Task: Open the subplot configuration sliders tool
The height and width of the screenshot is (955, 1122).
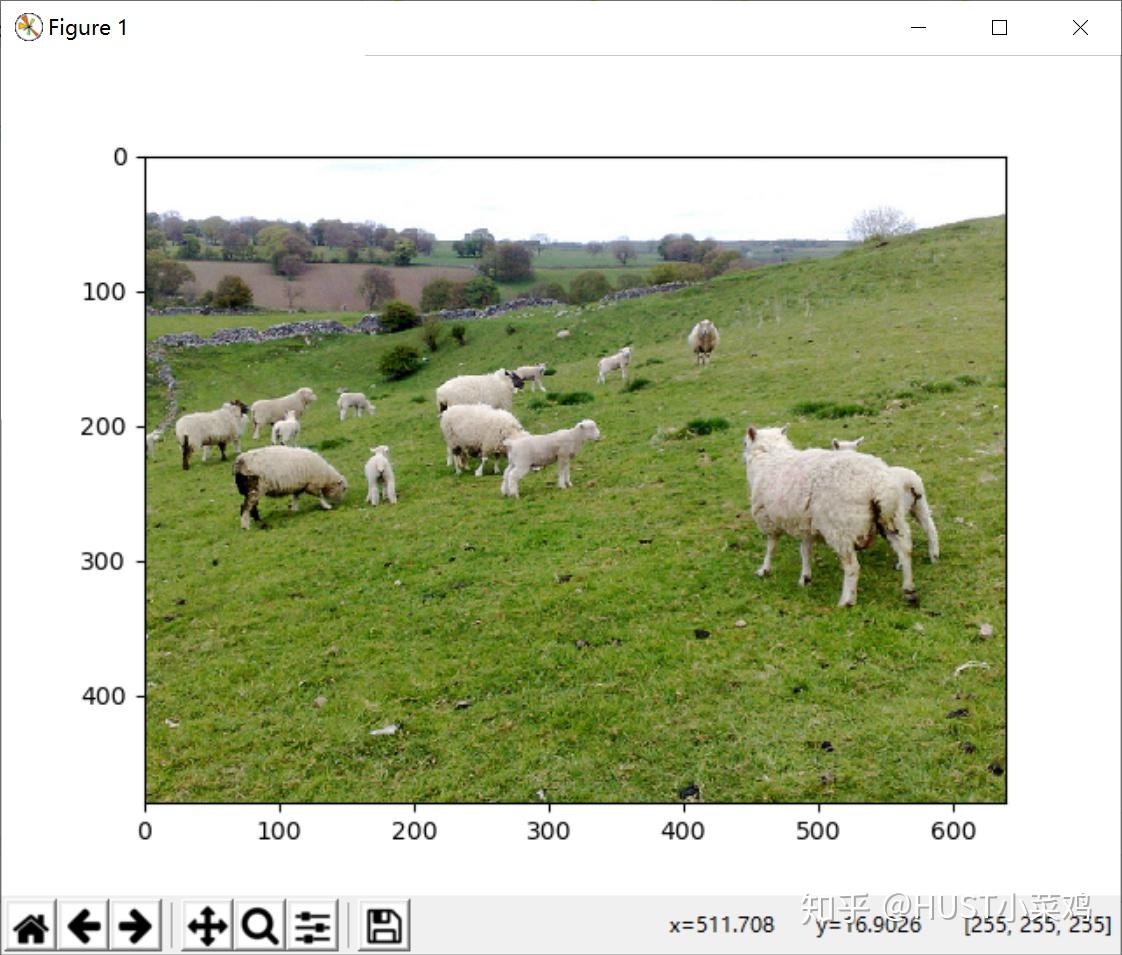Action: point(311,927)
